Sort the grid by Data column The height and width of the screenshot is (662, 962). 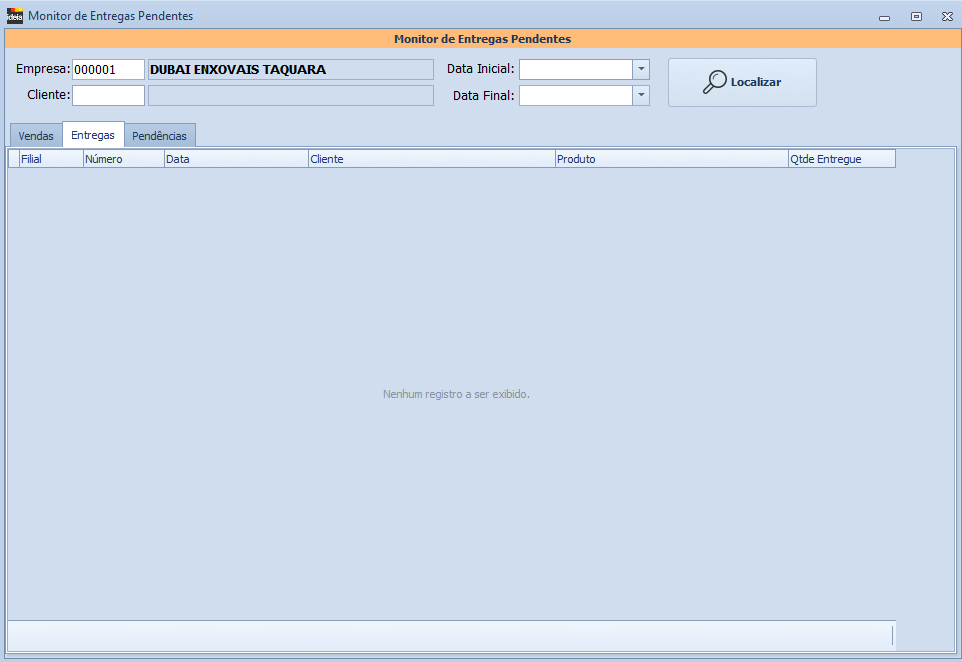tap(235, 159)
